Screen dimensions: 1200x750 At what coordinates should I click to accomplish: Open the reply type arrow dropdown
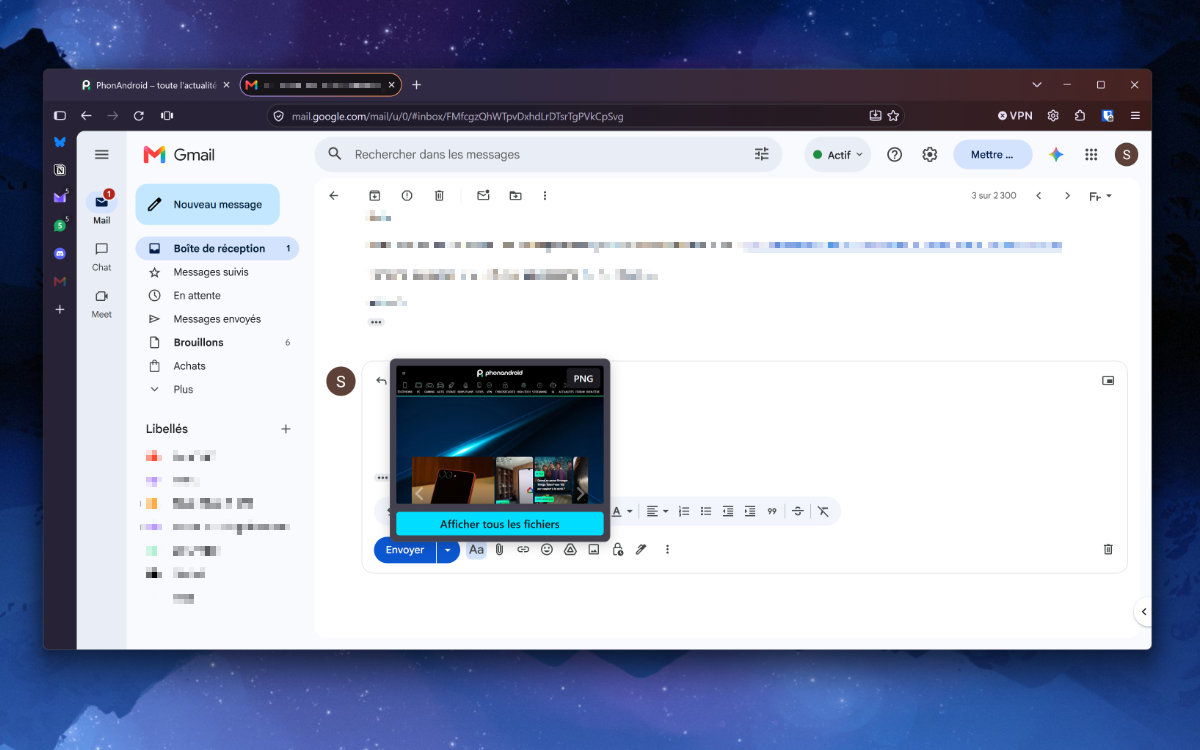click(x=380, y=381)
